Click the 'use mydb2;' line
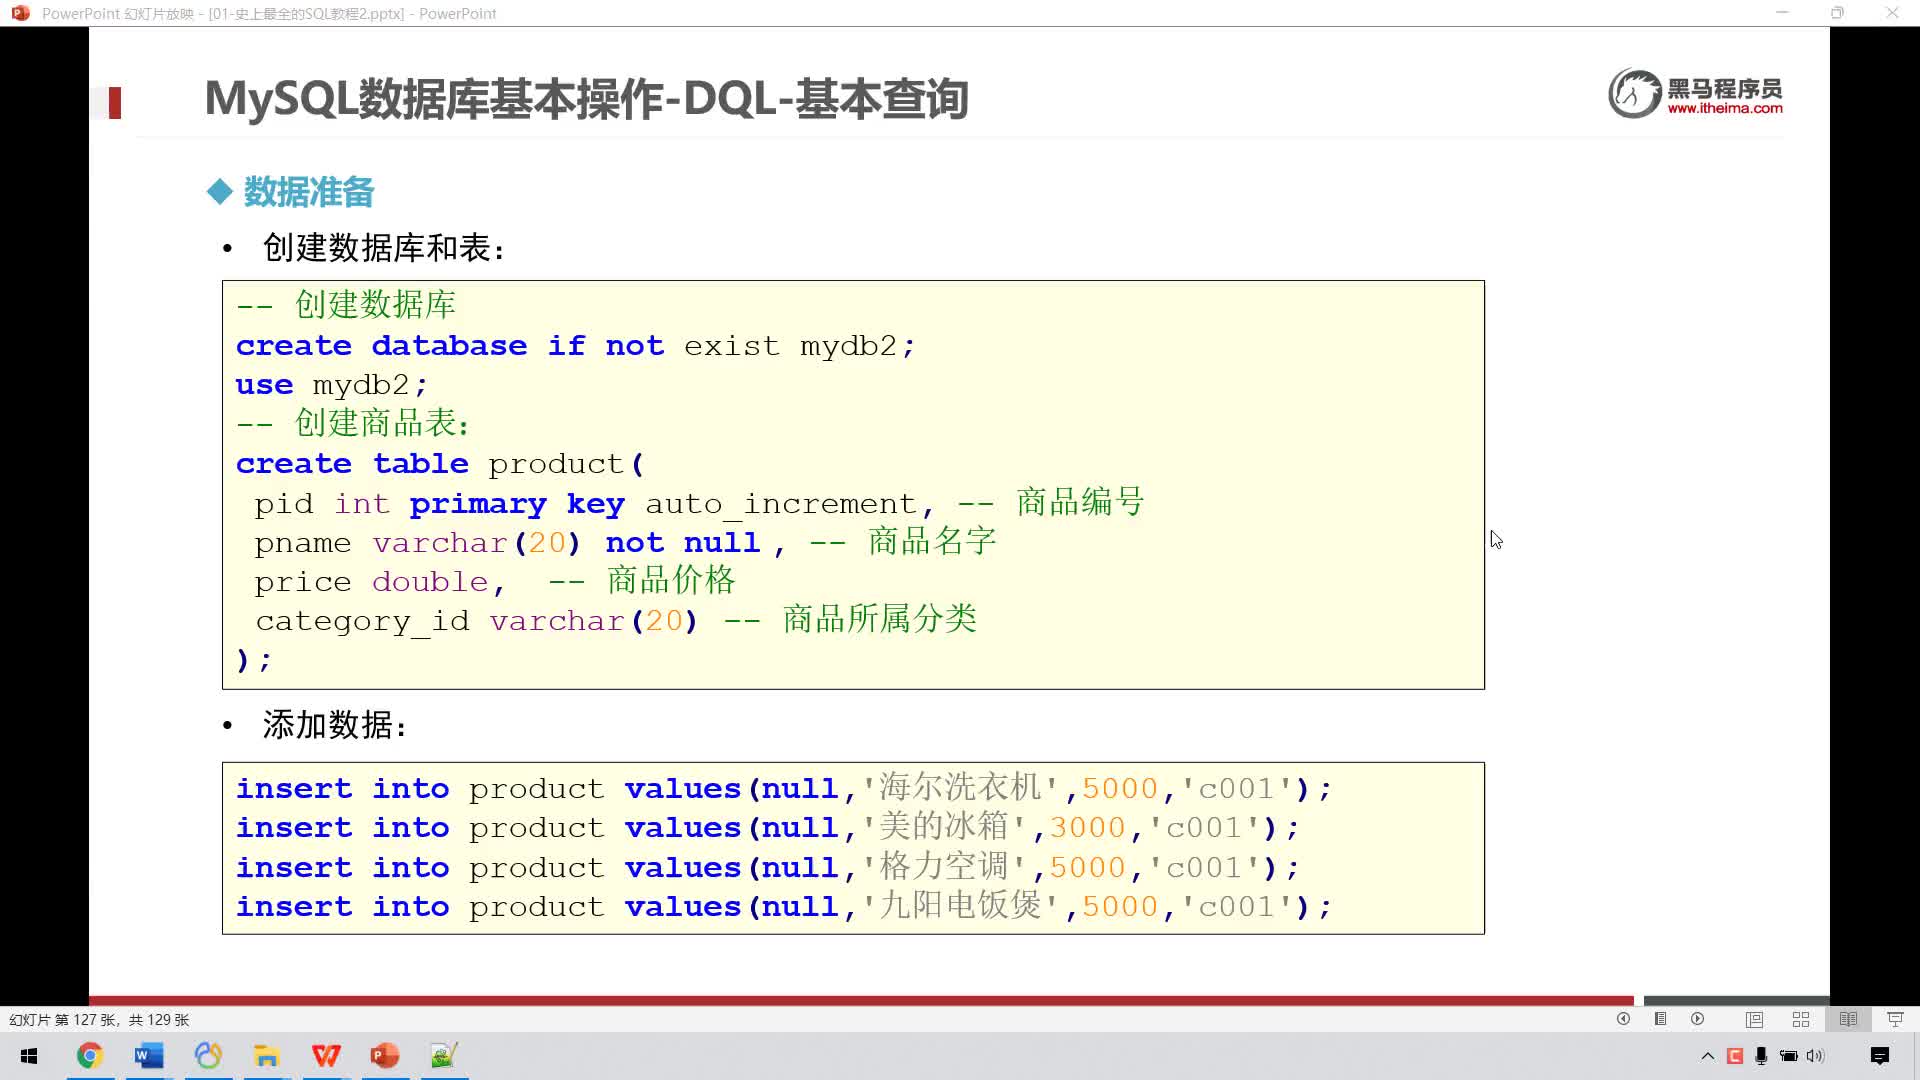Image resolution: width=1920 pixels, height=1080 pixels. (x=332, y=386)
